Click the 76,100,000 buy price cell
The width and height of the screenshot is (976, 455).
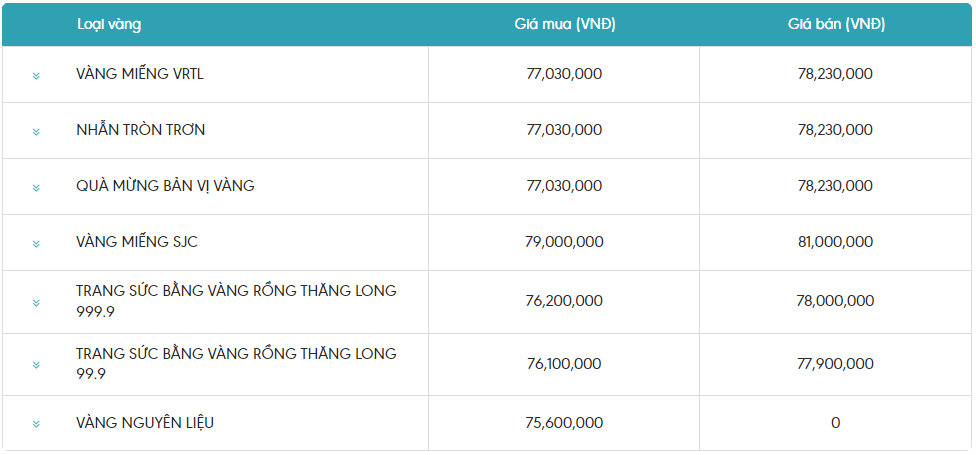tap(564, 364)
